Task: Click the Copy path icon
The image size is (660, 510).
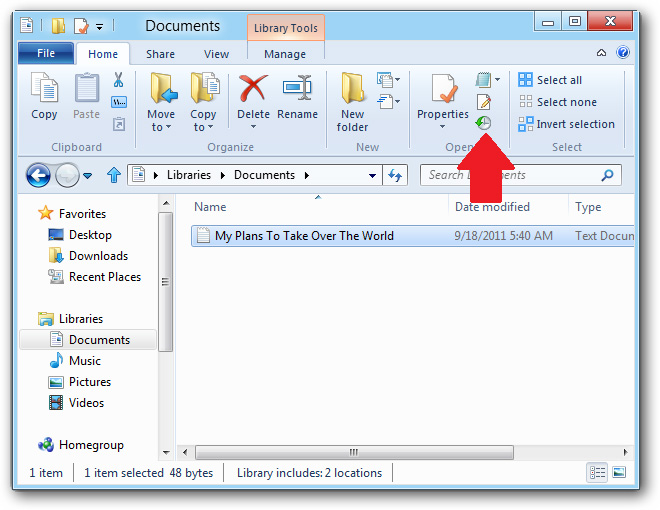Action: [119, 102]
